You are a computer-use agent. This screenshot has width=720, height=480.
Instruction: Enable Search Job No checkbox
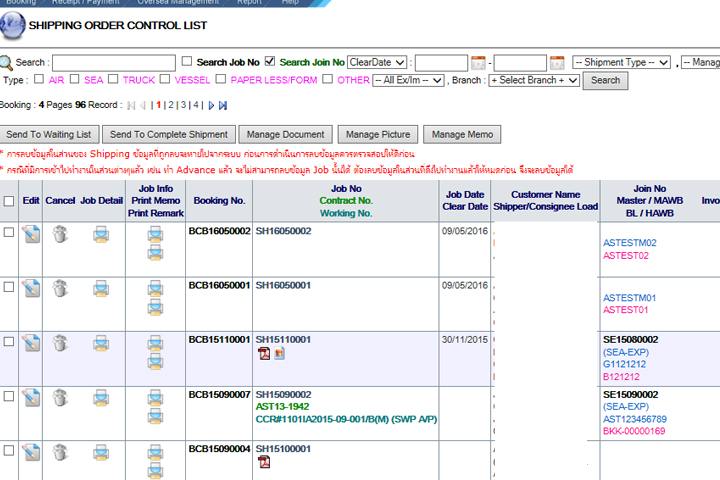186,61
